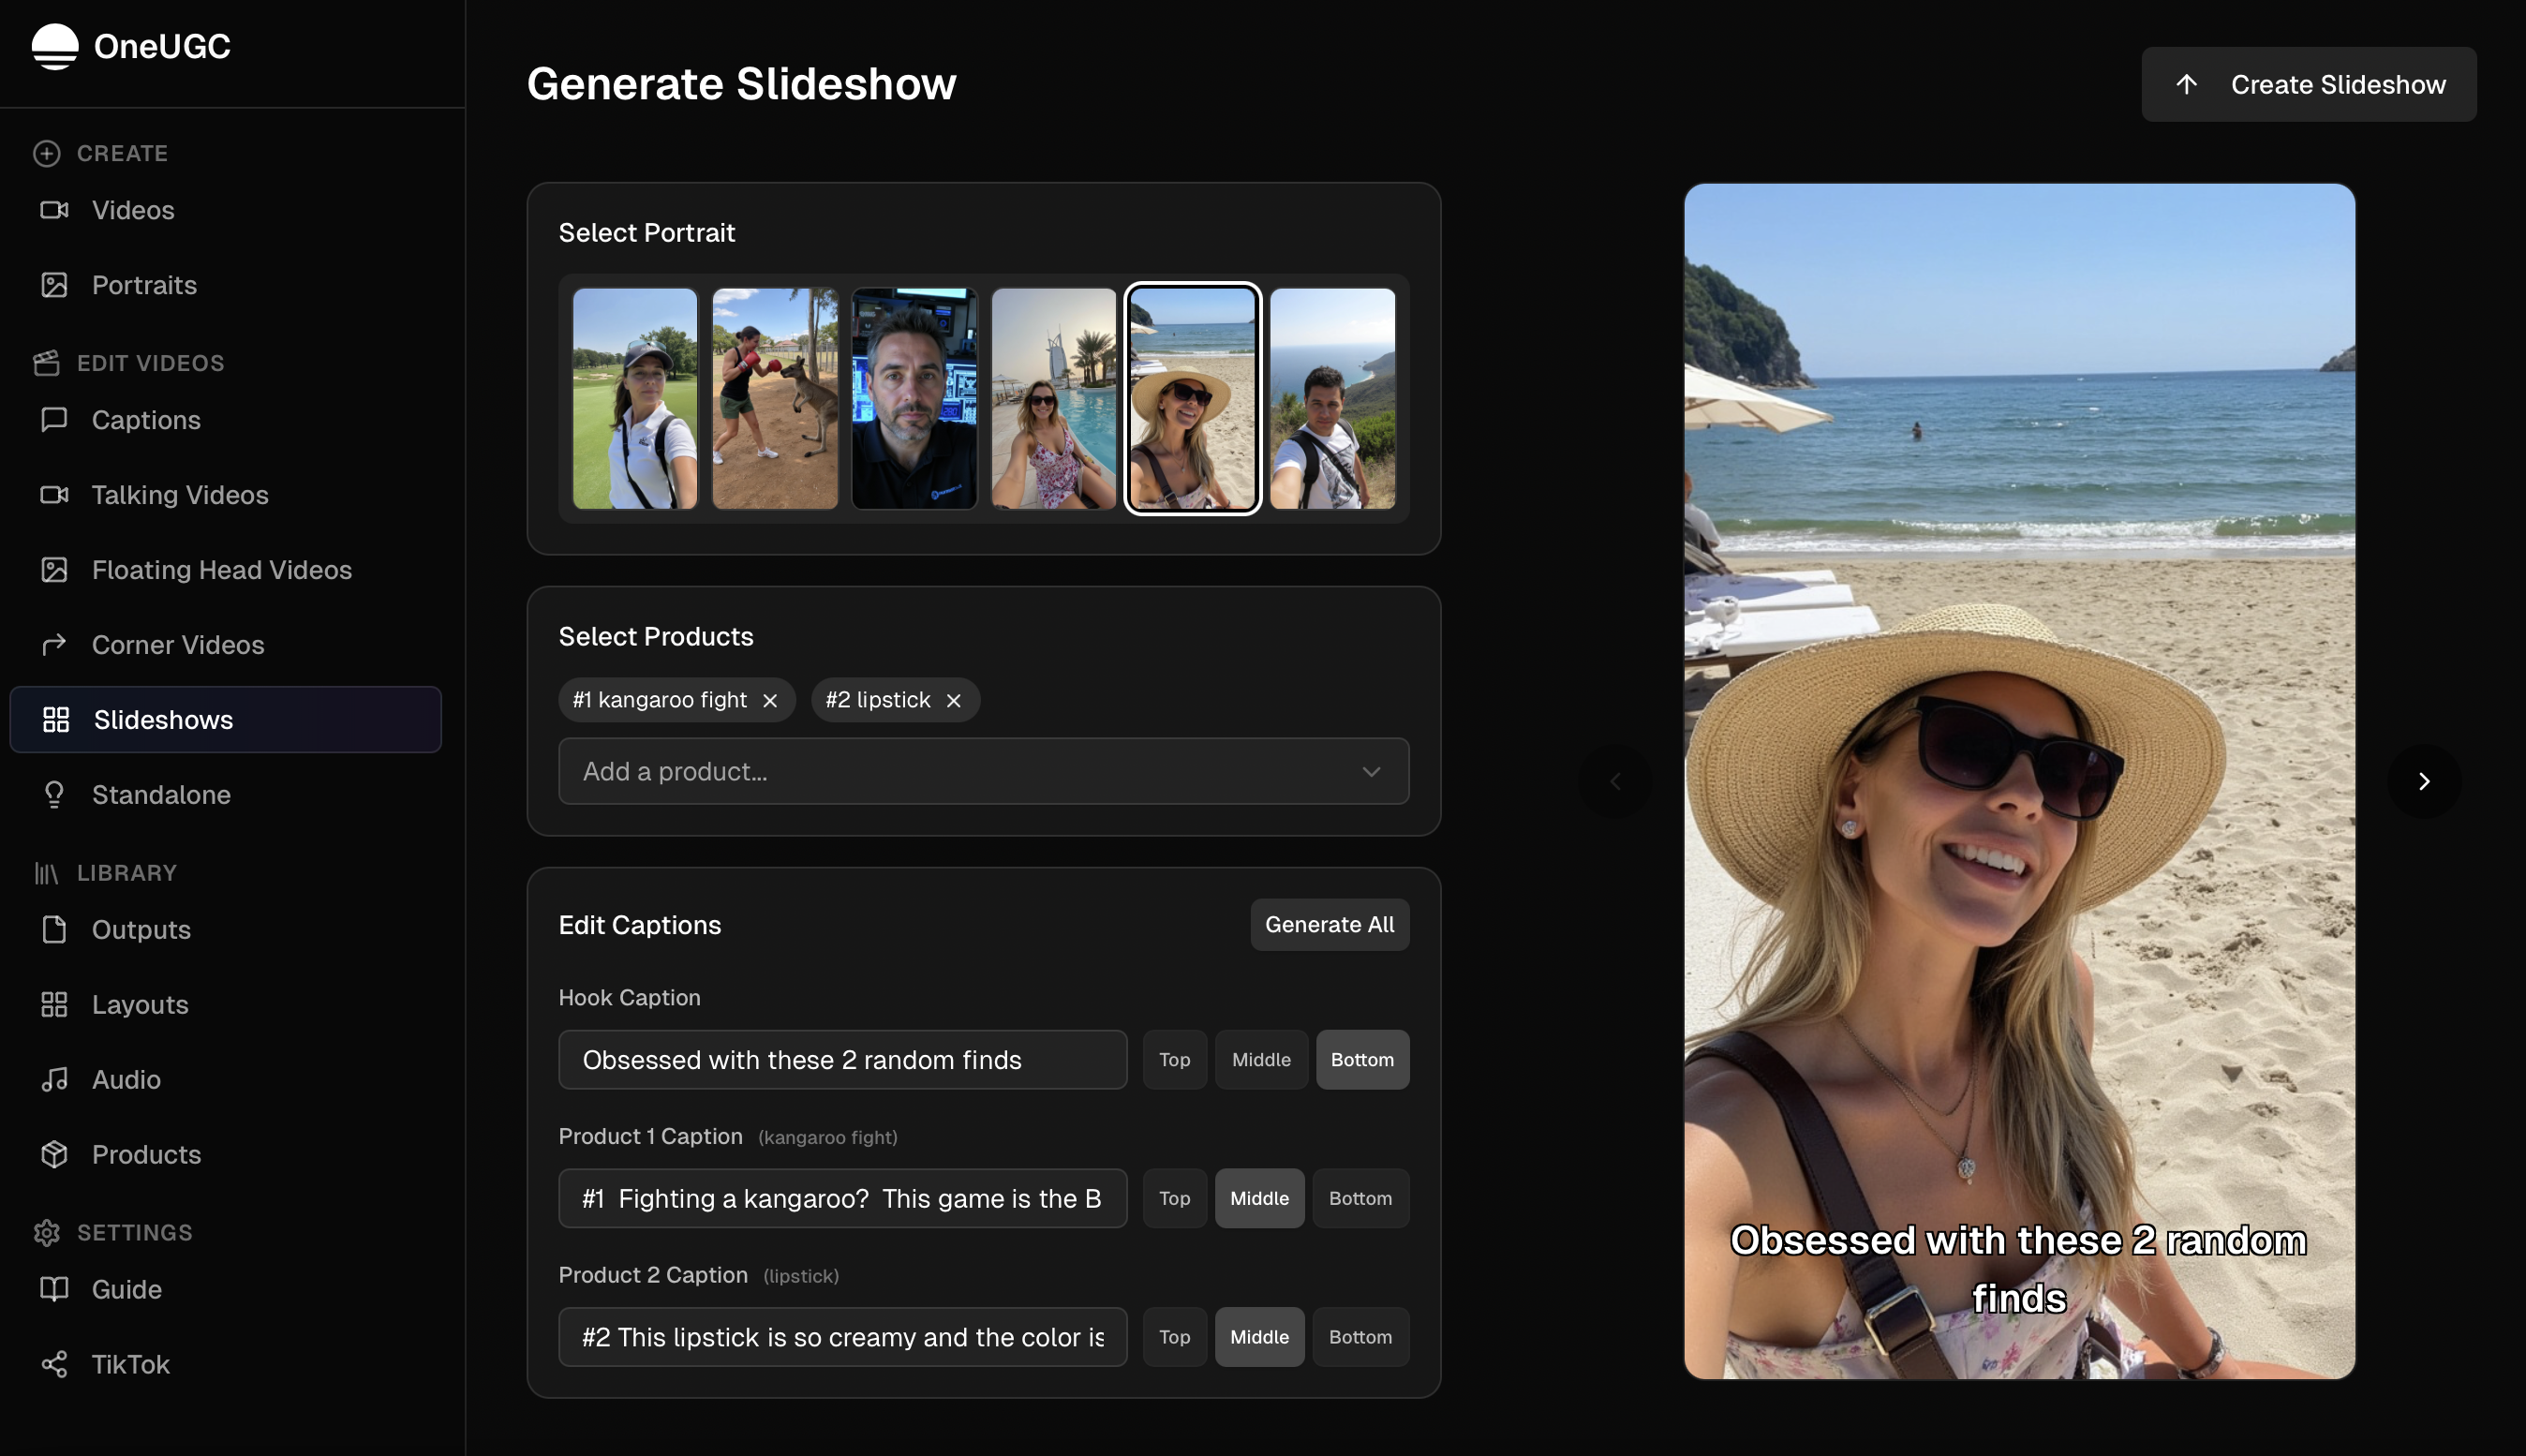The height and width of the screenshot is (1456, 2526).
Task: Click the Standalone lightbulb icon
Action: click(x=54, y=795)
